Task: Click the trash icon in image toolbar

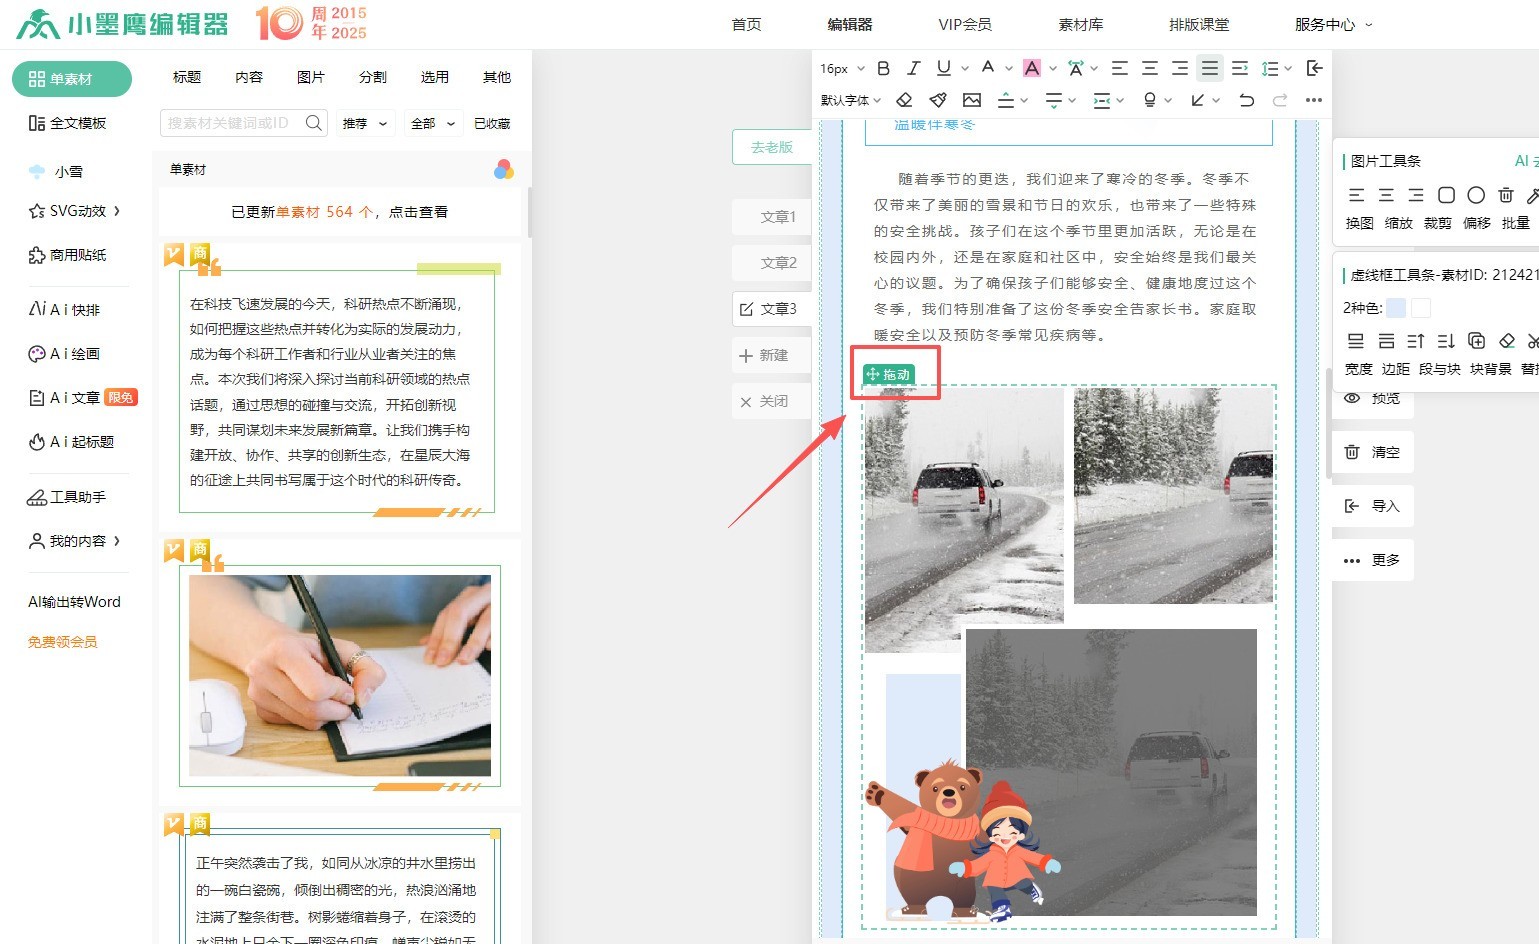Action: [x=1506, y=195]
